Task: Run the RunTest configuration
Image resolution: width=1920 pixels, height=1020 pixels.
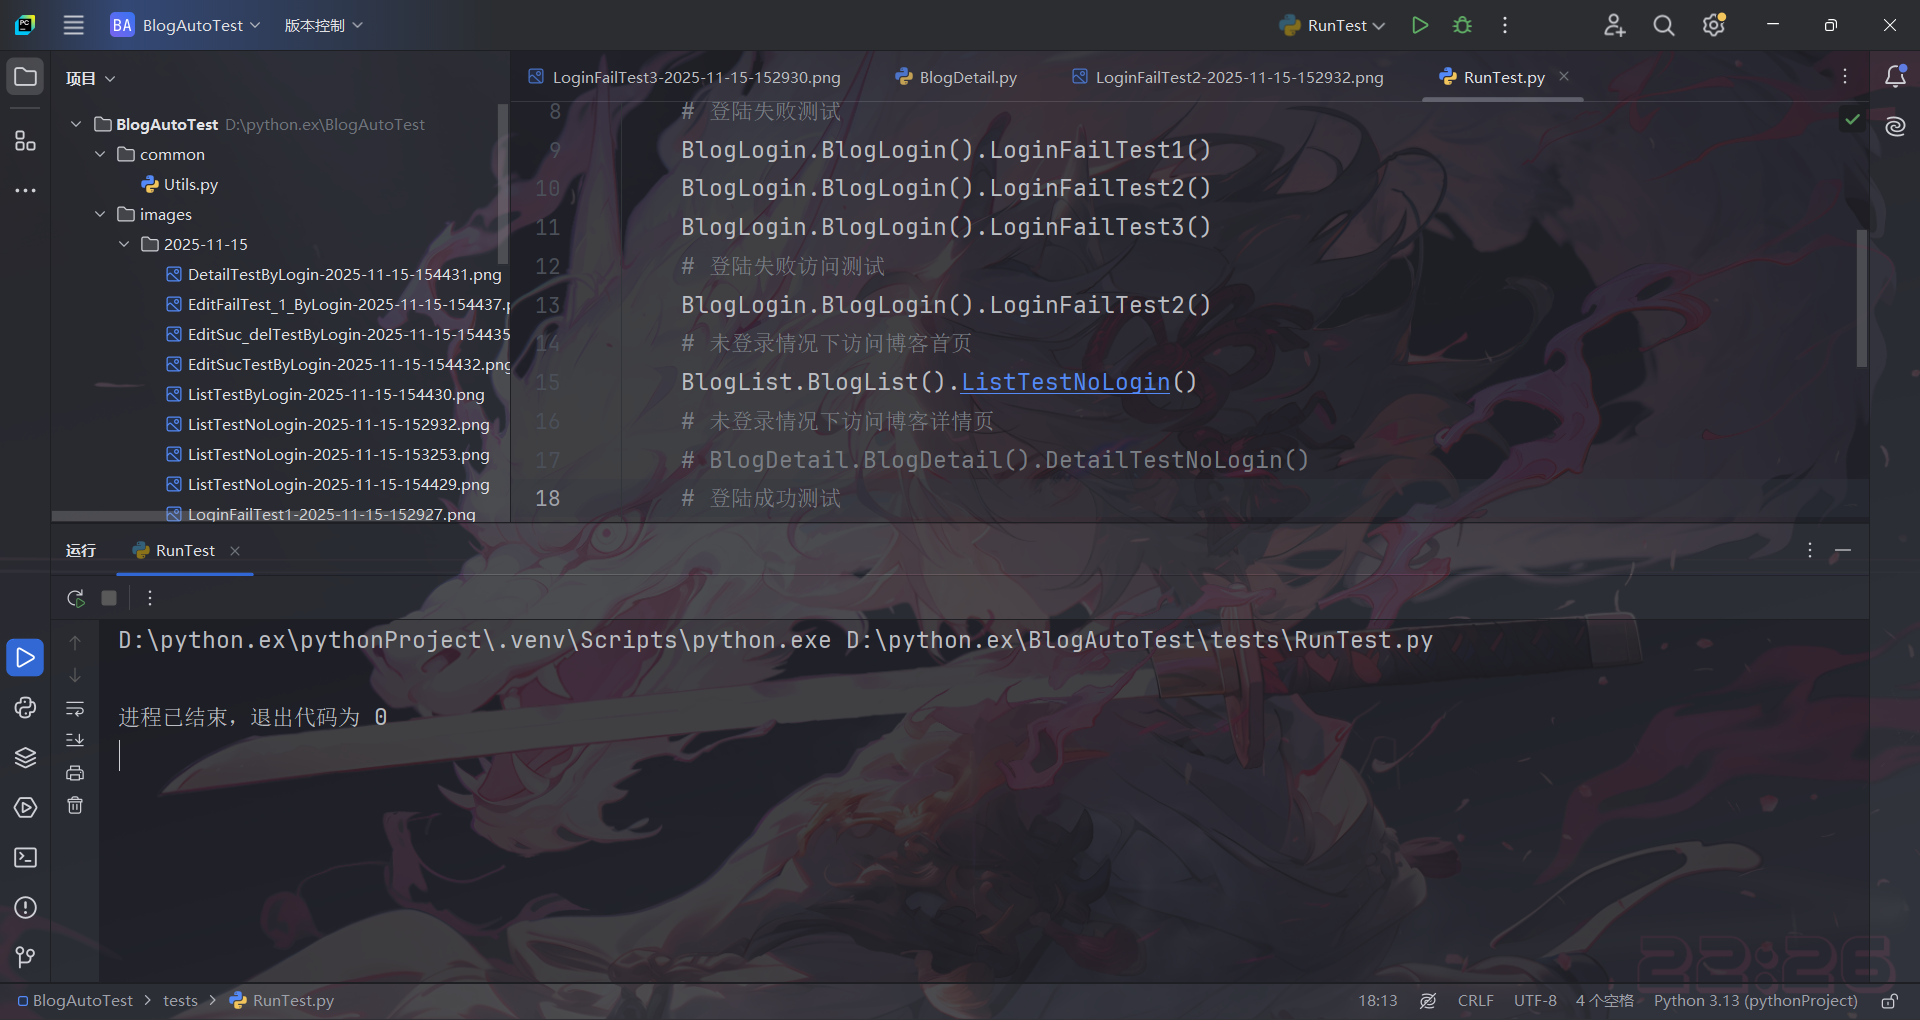Action: [x=1419, y=25]
